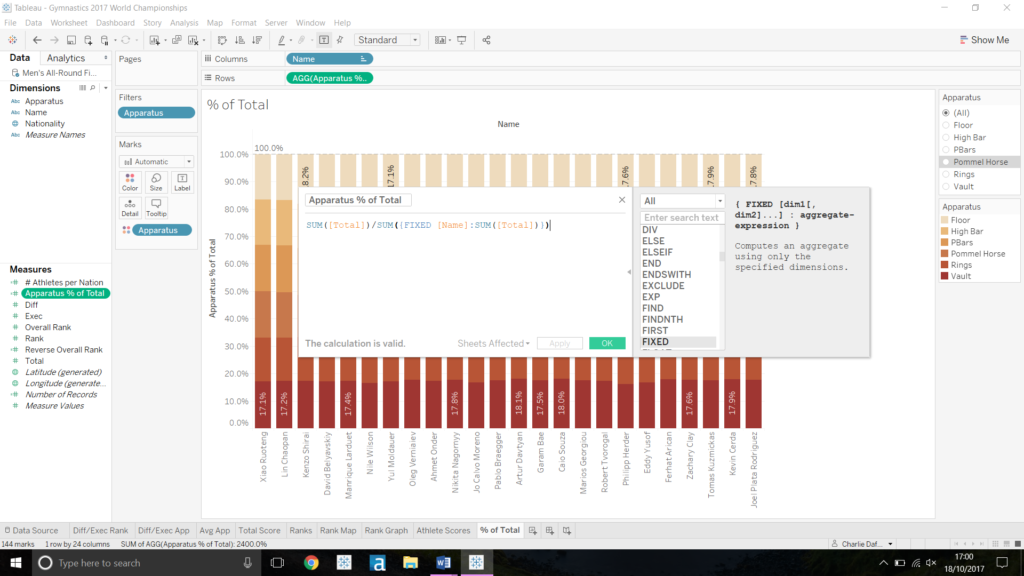Open the Athlete Scores sheet tab
The image size is (1024, 576).
443,530
